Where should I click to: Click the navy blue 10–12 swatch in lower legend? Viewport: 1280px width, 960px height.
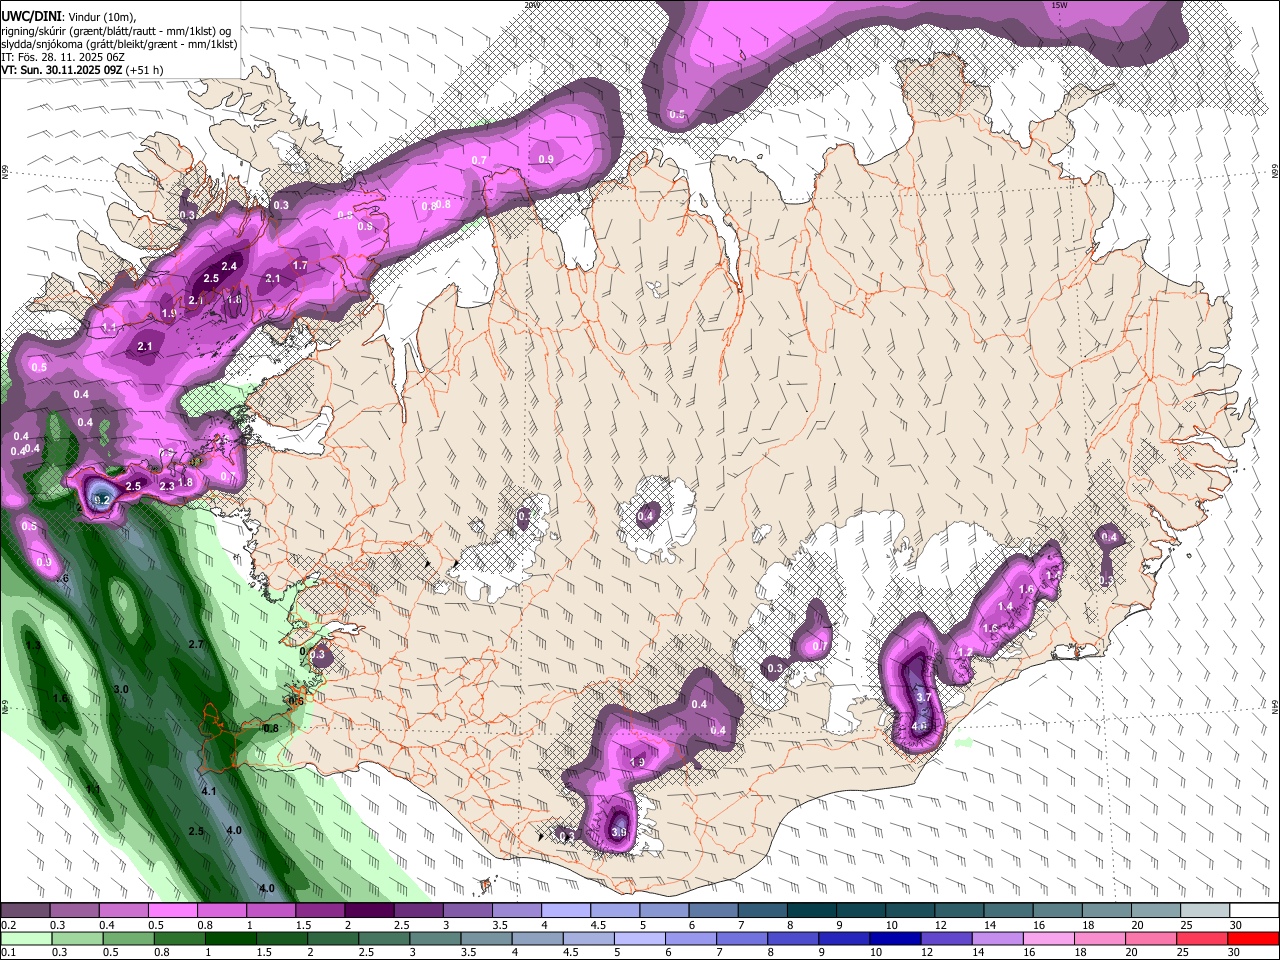893,938
